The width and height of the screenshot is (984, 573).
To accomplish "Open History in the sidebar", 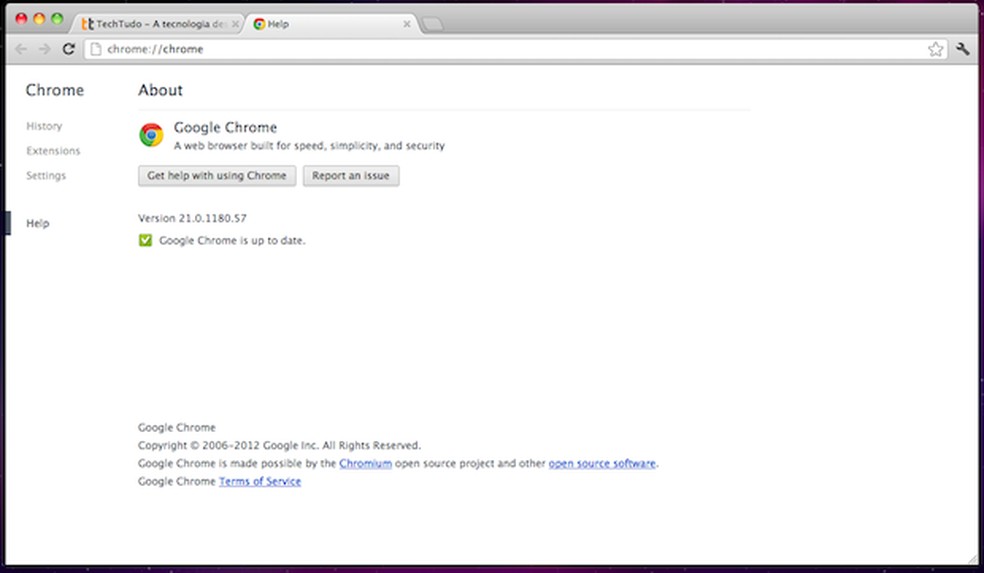I will [x=44, y=126].
